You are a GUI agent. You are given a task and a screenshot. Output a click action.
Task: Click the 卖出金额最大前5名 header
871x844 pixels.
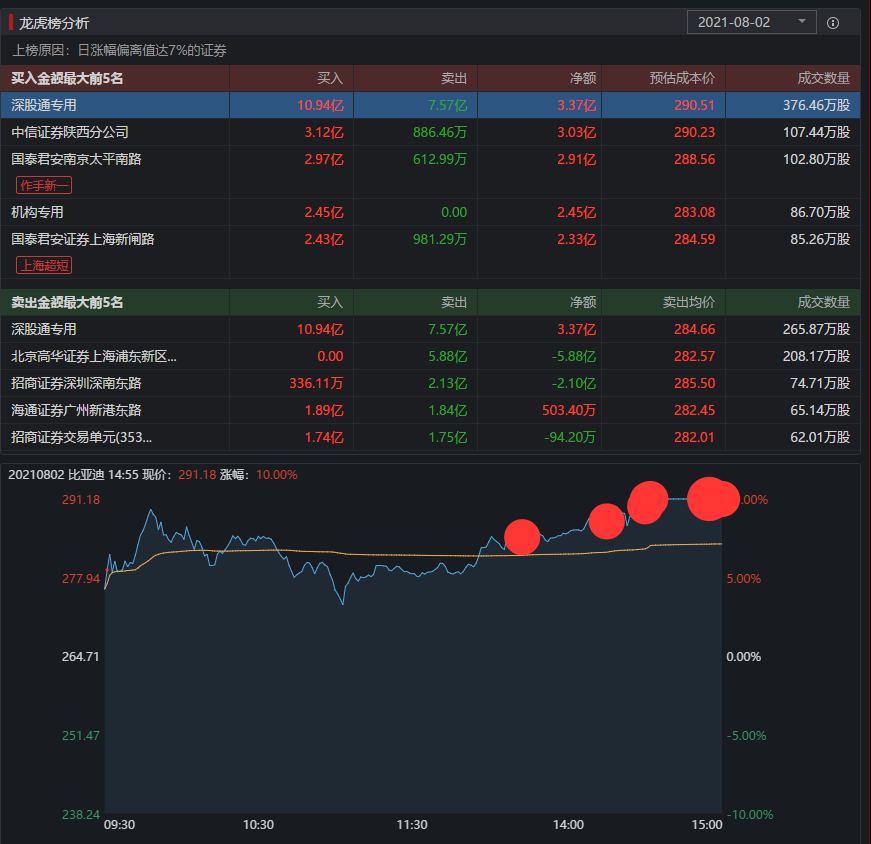point(67,302)
